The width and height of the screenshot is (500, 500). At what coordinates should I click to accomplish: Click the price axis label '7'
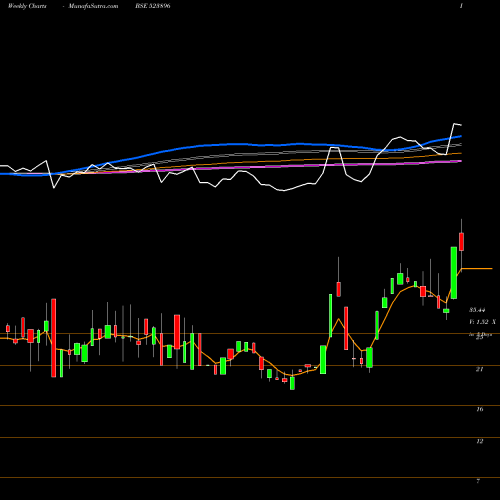pos(478,481)
